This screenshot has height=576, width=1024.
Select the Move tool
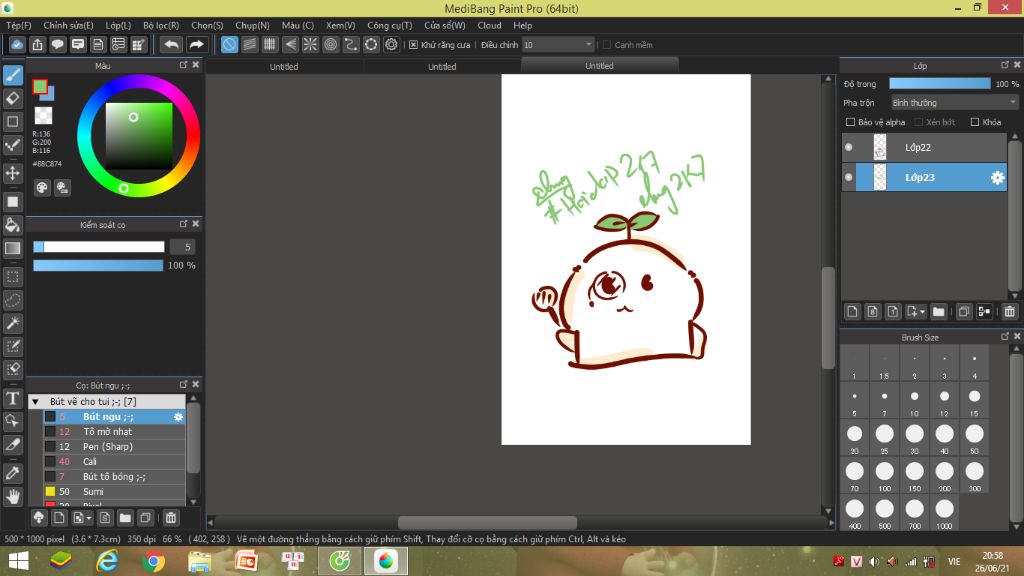(12, 173)
